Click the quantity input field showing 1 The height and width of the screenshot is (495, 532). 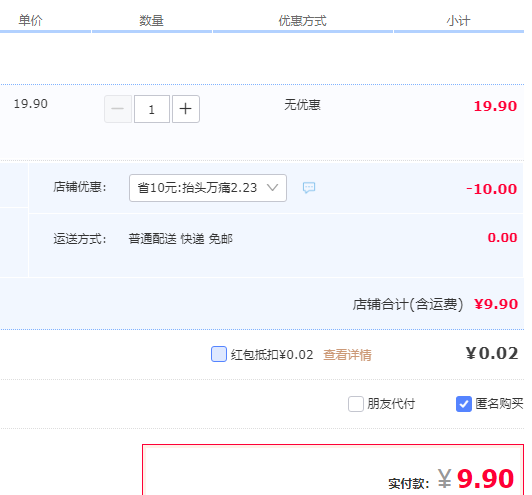pyautogui.click(x=152, y=109)
